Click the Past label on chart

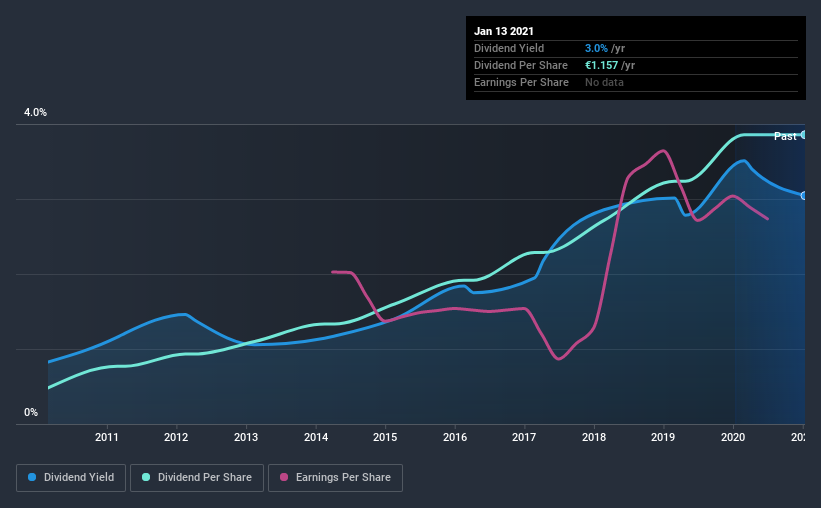[x=785, y=136]
